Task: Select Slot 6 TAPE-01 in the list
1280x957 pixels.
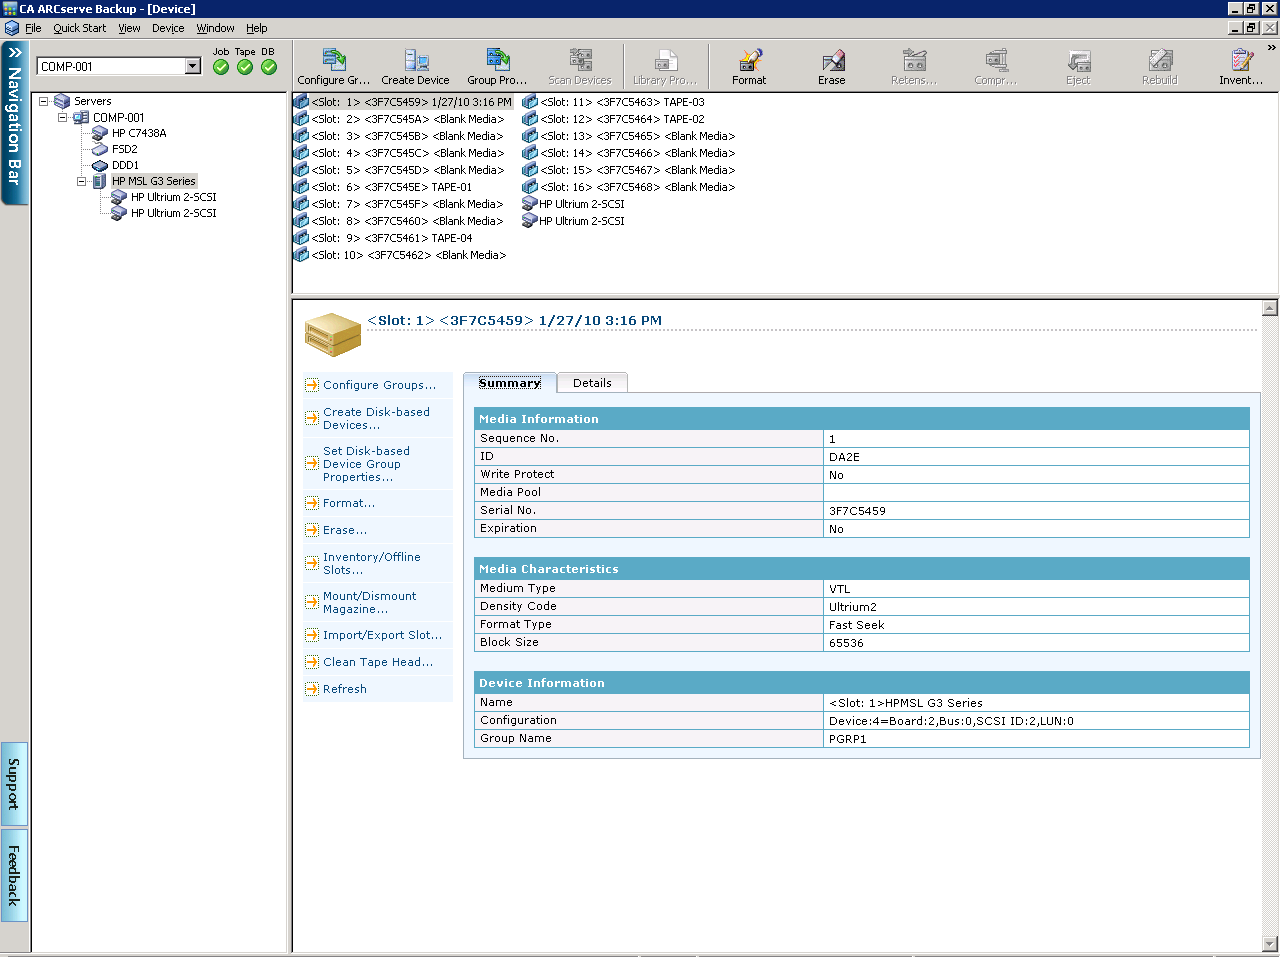Action: tap(391, 187)
